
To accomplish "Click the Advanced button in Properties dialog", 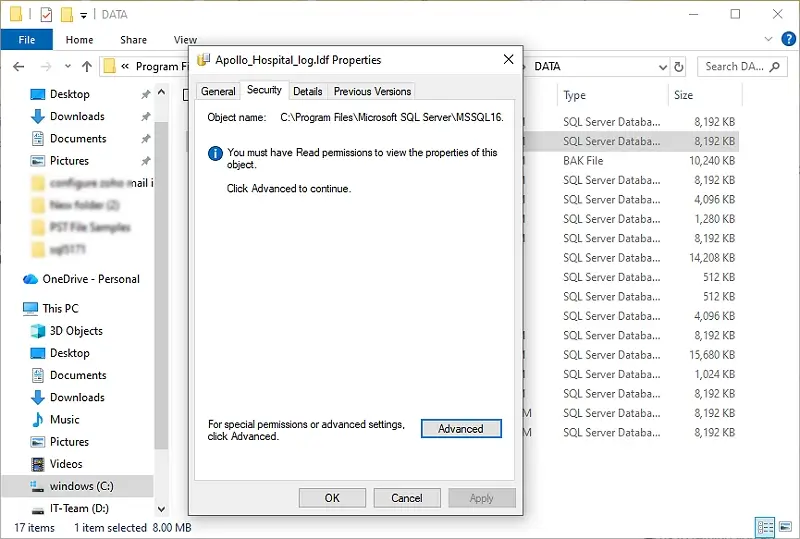I will (461, 428).
